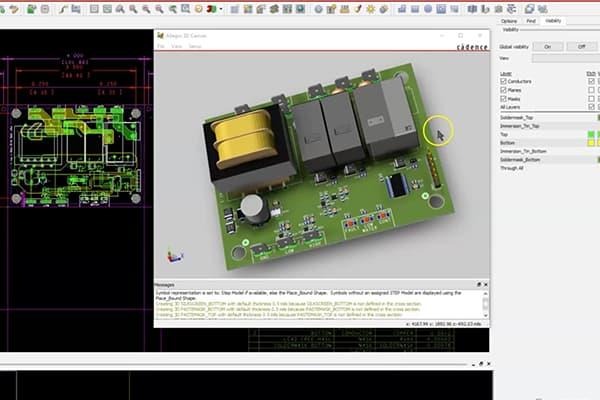
Task: Open the small arrow menu of bottom panel
Action: (474, 364)
